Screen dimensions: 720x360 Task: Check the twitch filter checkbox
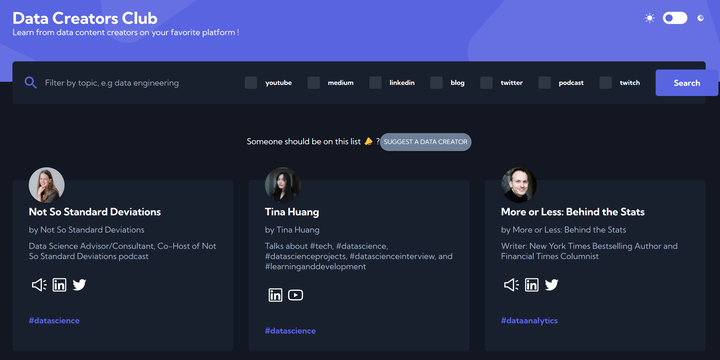pos(606,83)
